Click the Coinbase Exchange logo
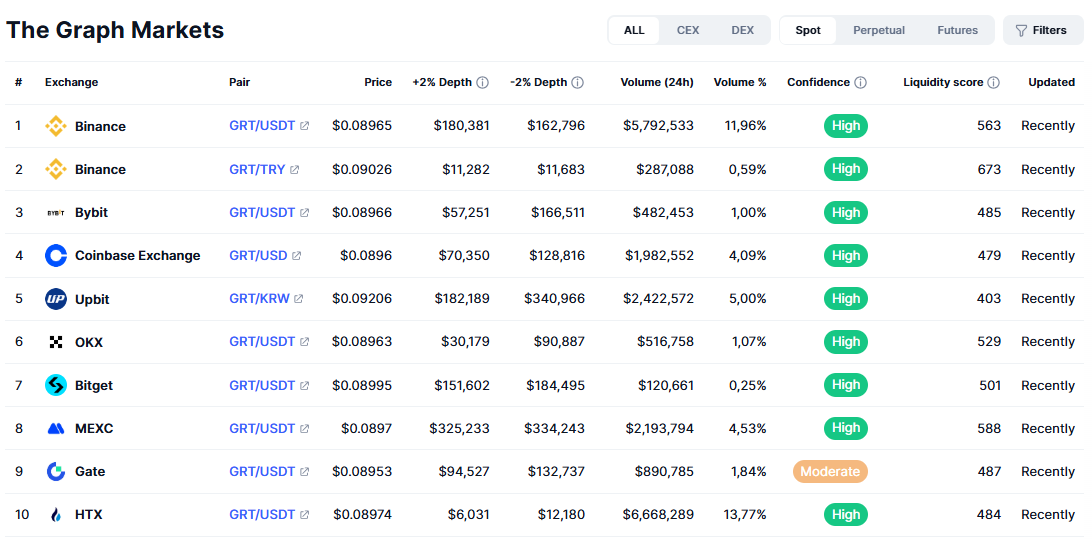 (x=56, y=256)
